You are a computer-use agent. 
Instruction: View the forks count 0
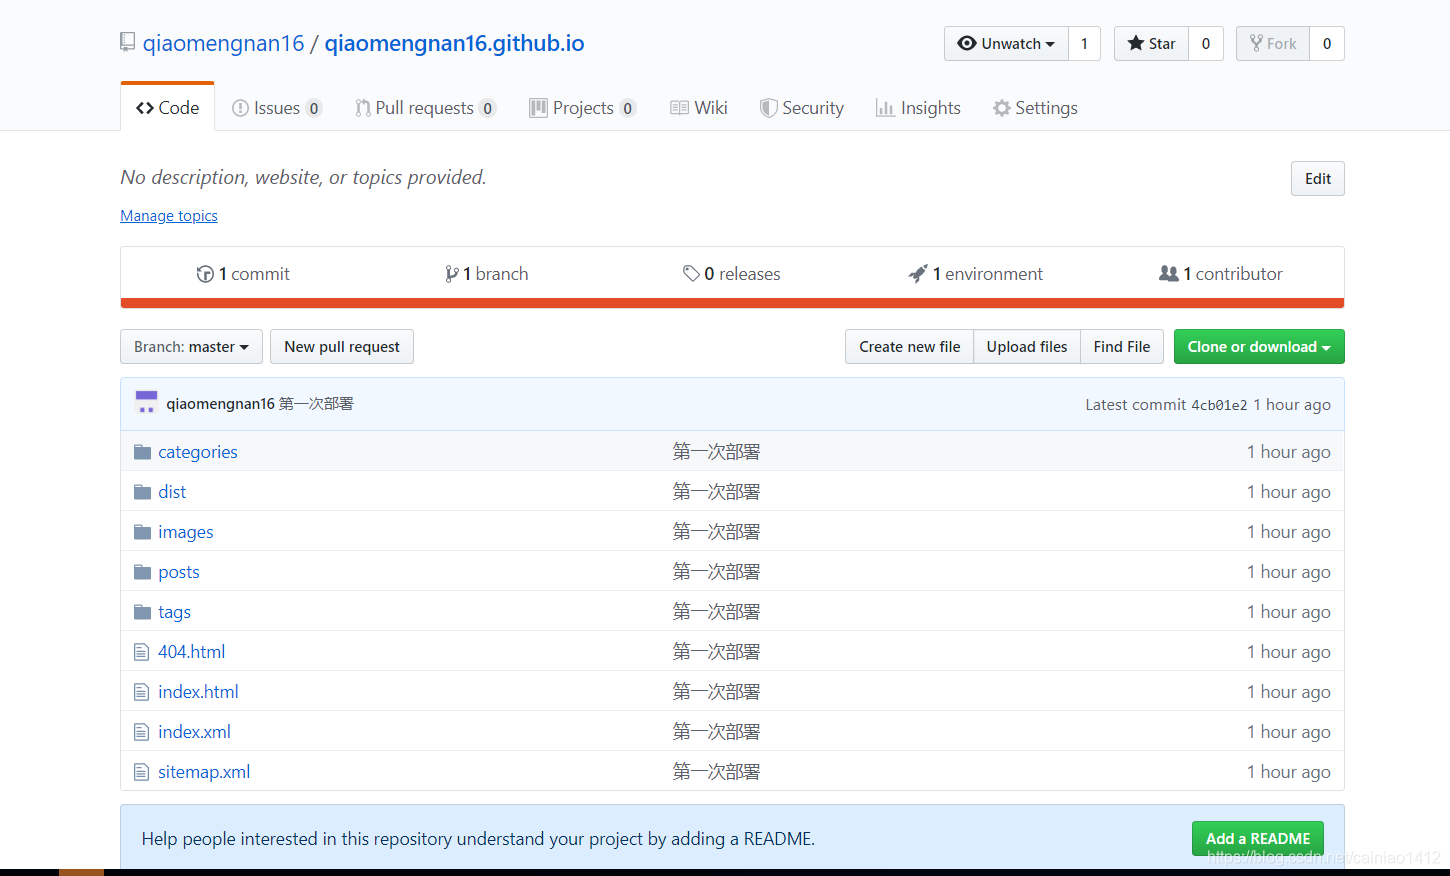pos(1327,43)
